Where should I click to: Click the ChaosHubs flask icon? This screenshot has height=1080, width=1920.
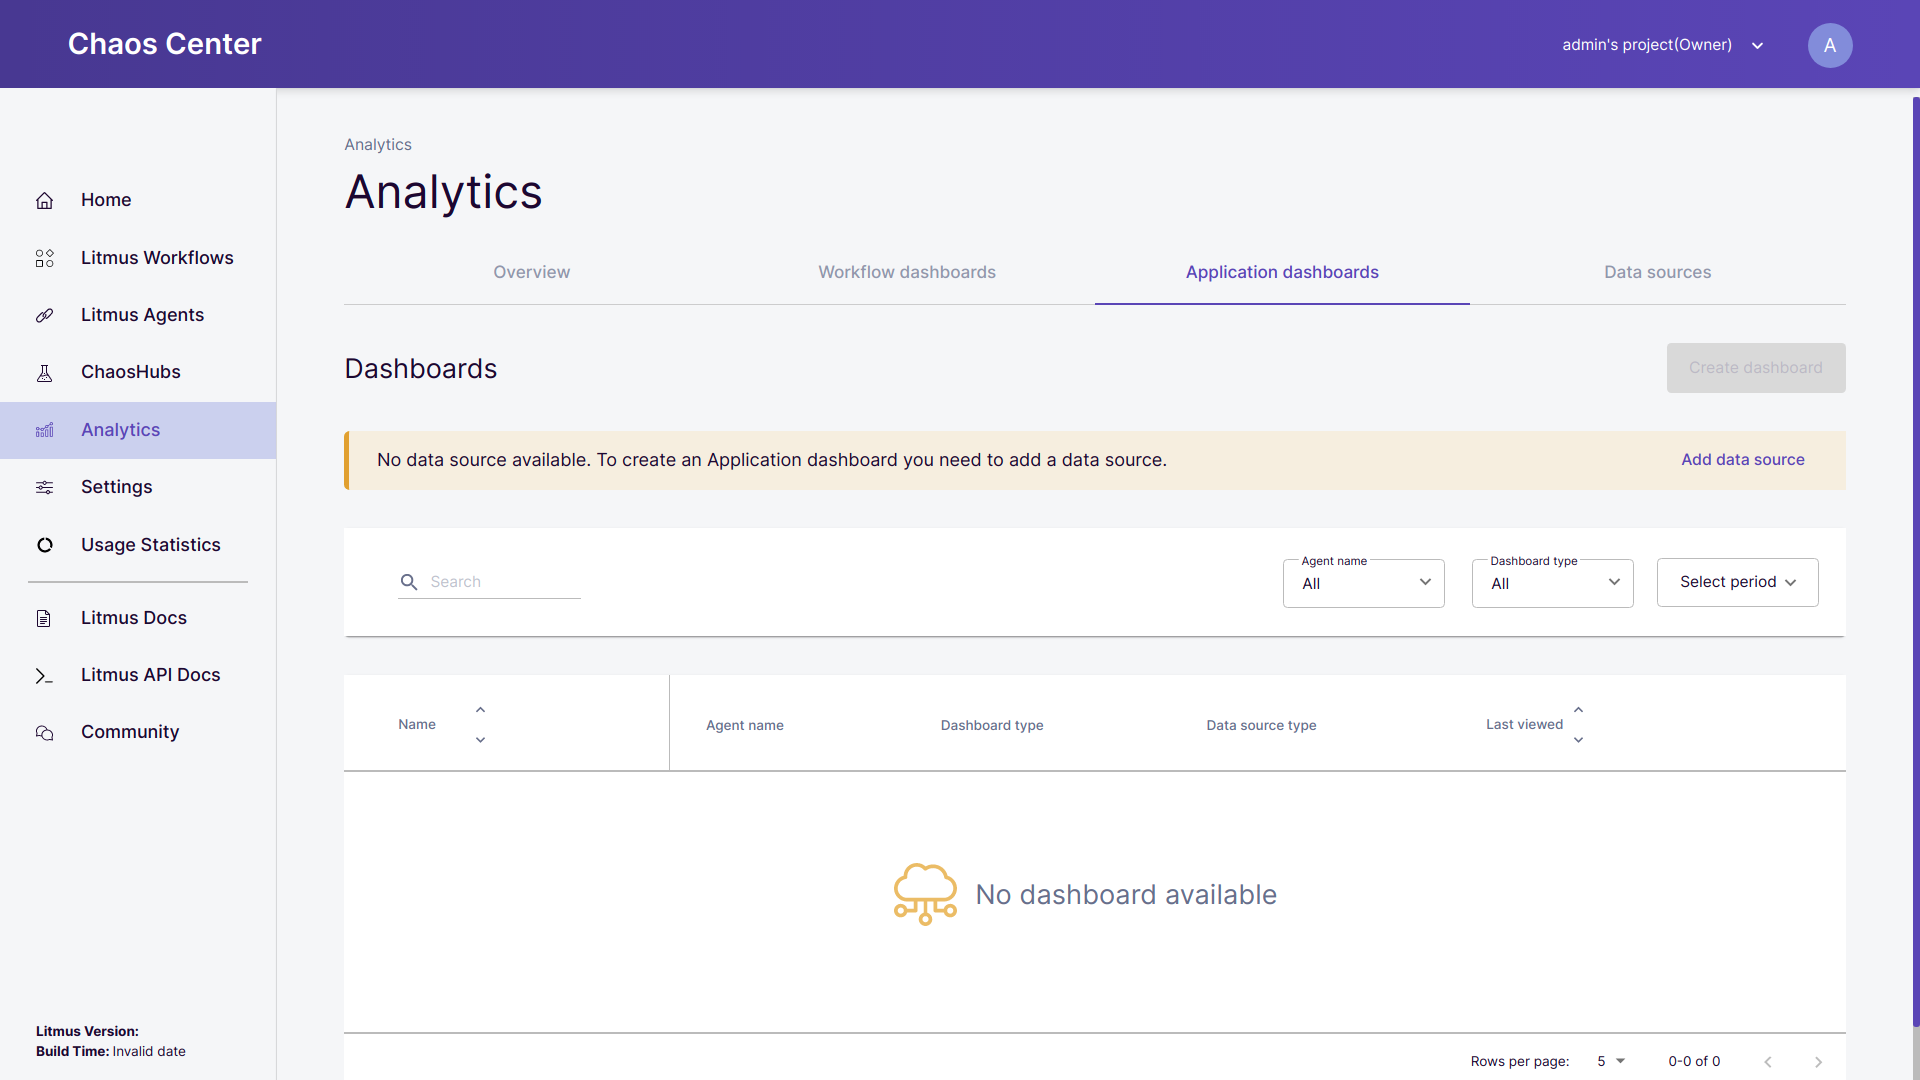44,373
